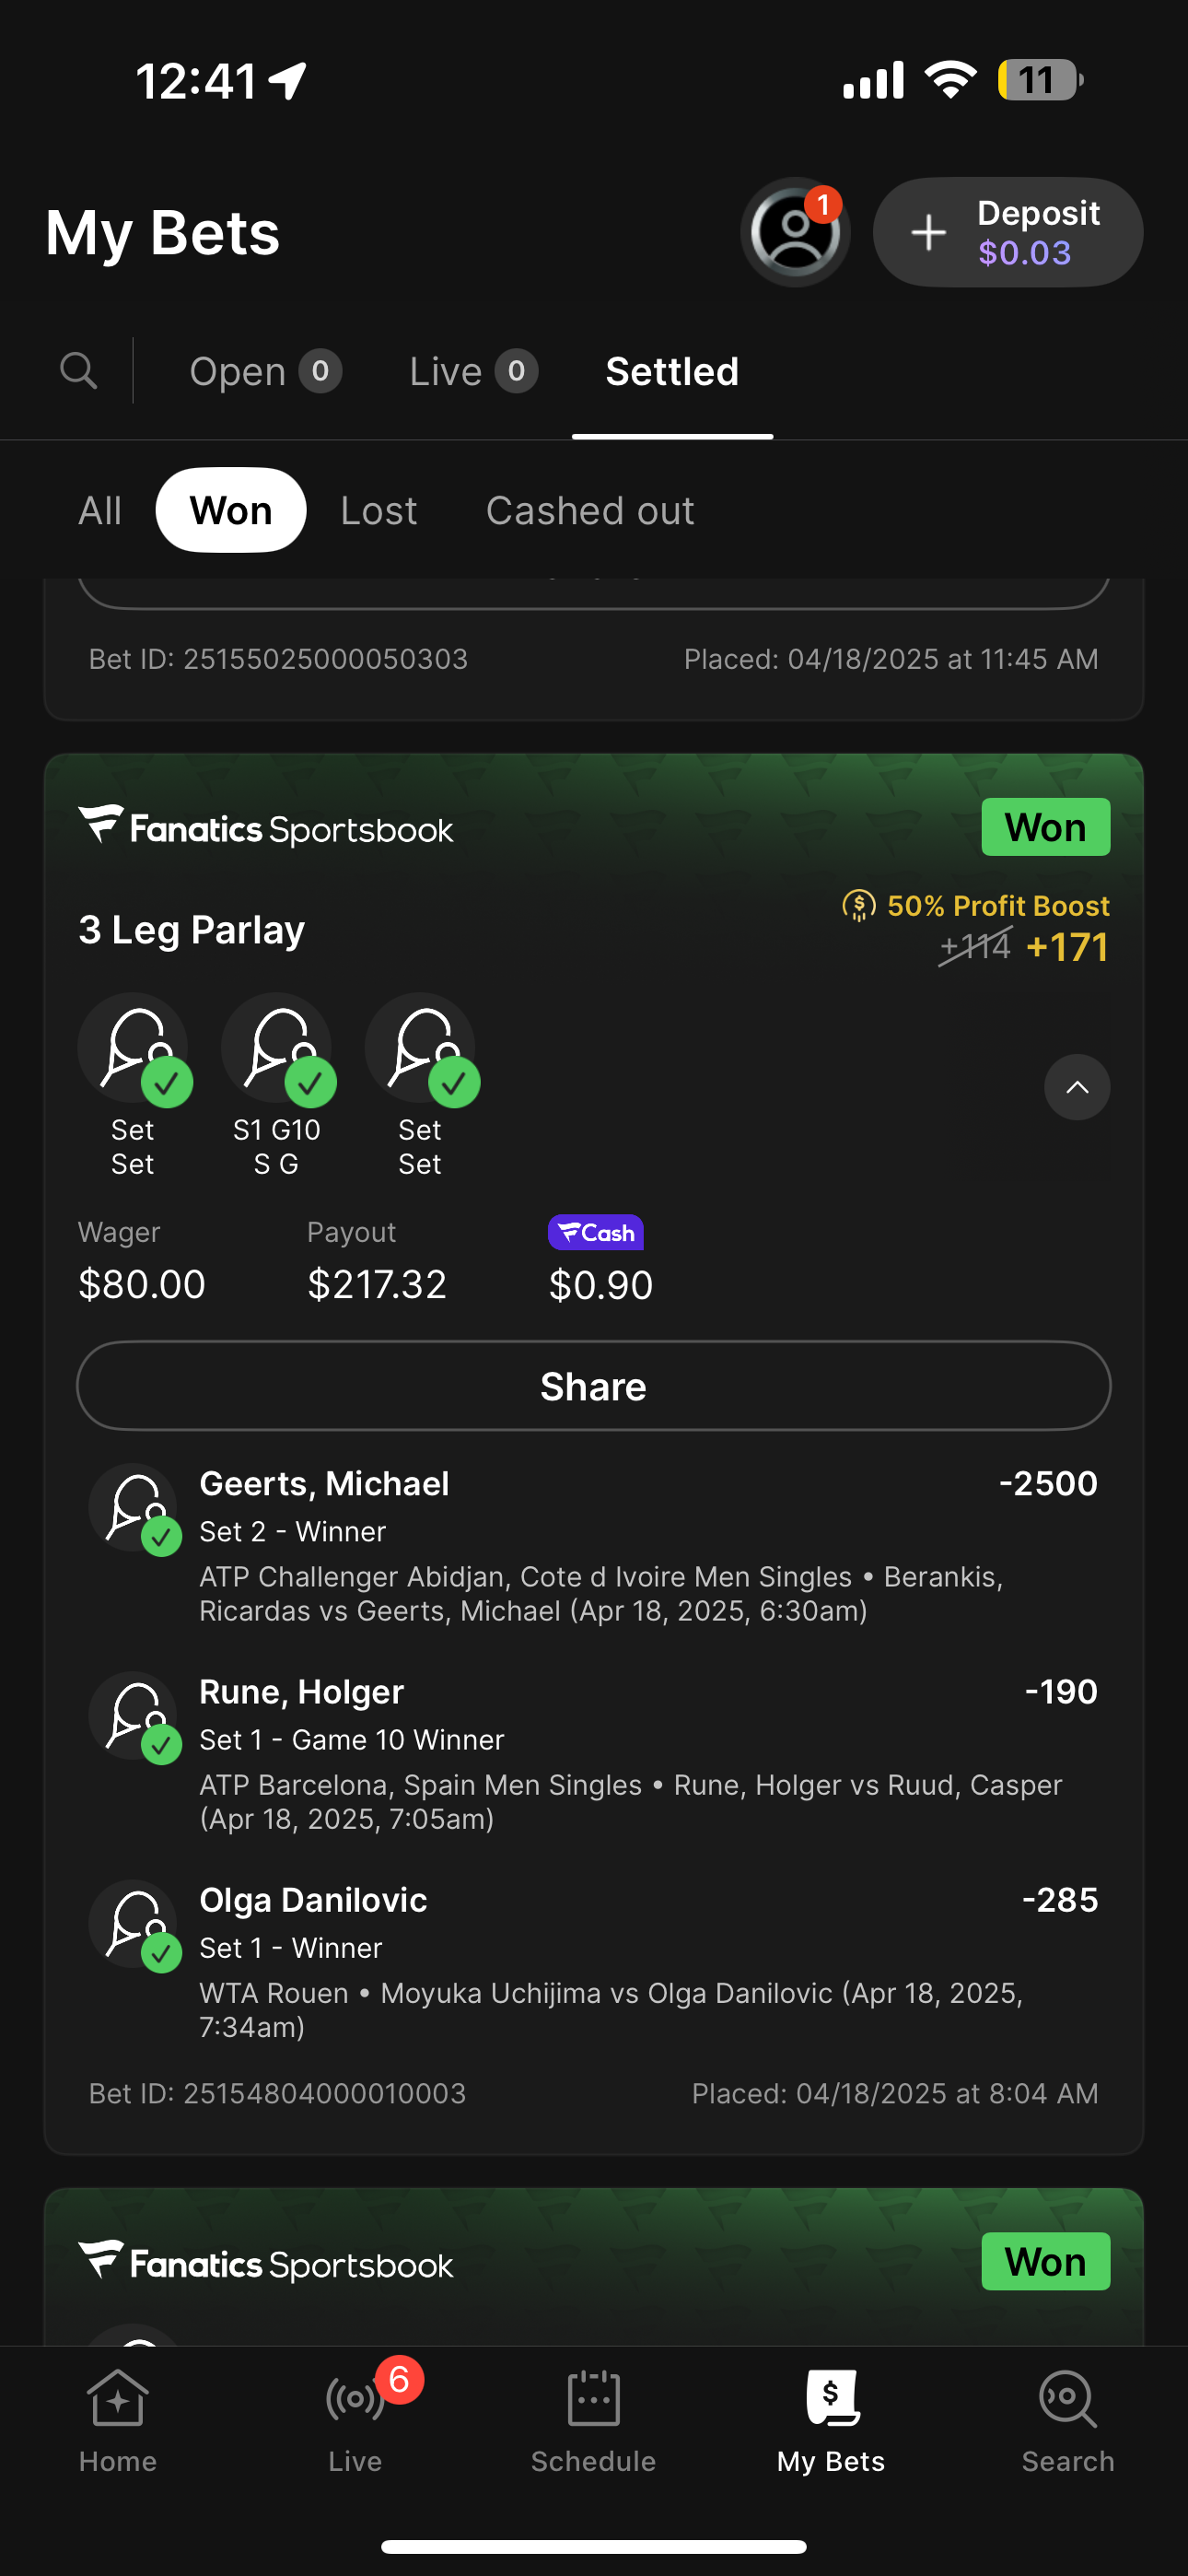Select the Won filter pill
The width and height of the screenshot is (1188, 2576).
[231, 511]
